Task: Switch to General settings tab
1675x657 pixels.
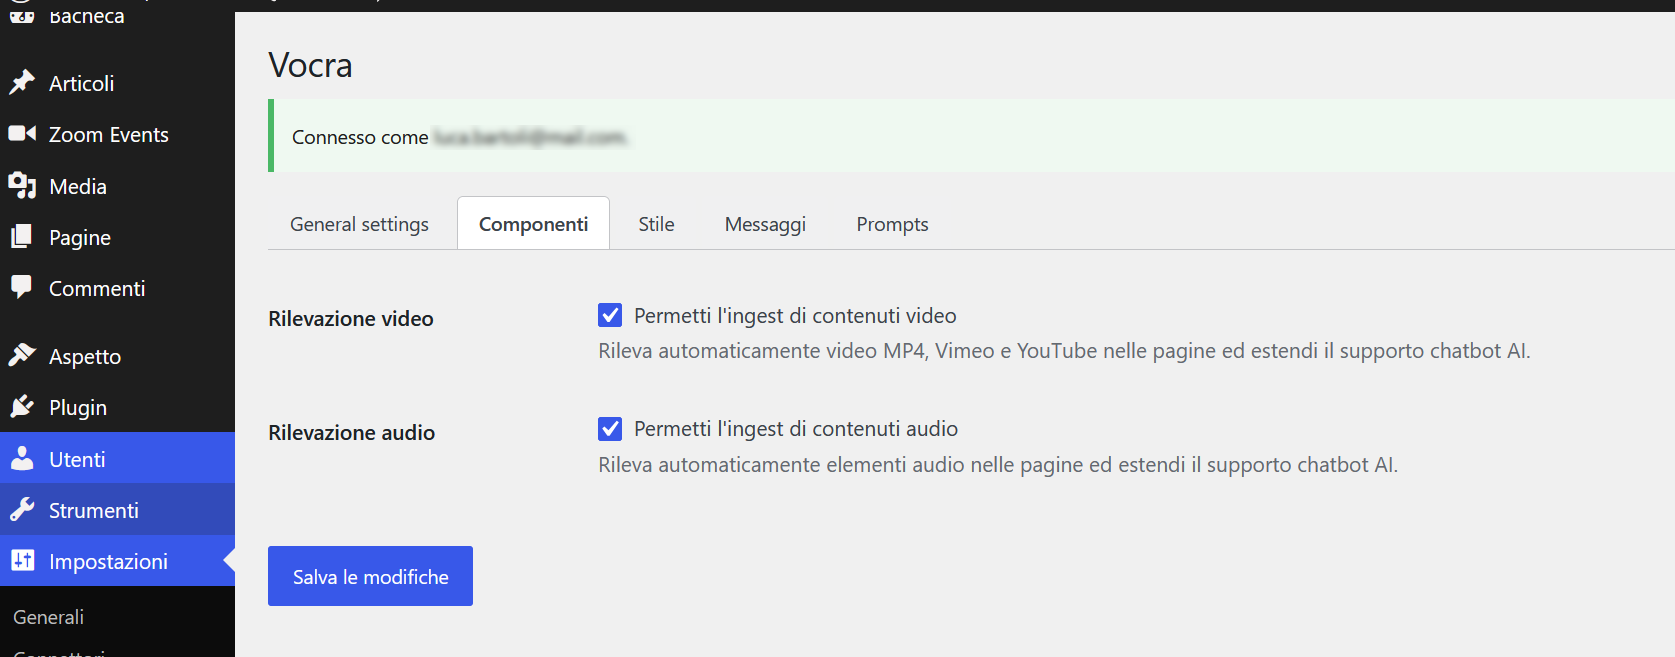Action: [x=359, y=224]
